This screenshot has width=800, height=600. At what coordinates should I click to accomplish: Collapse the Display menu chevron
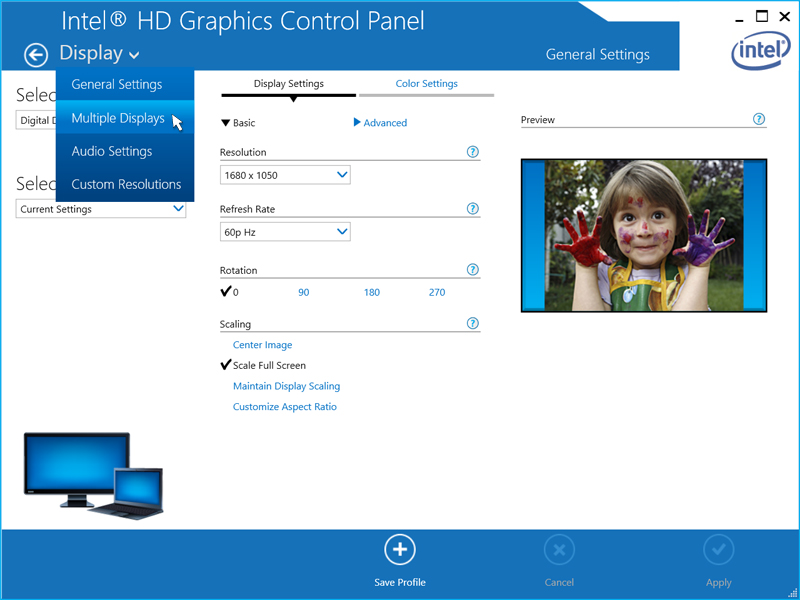click(134, 55)
